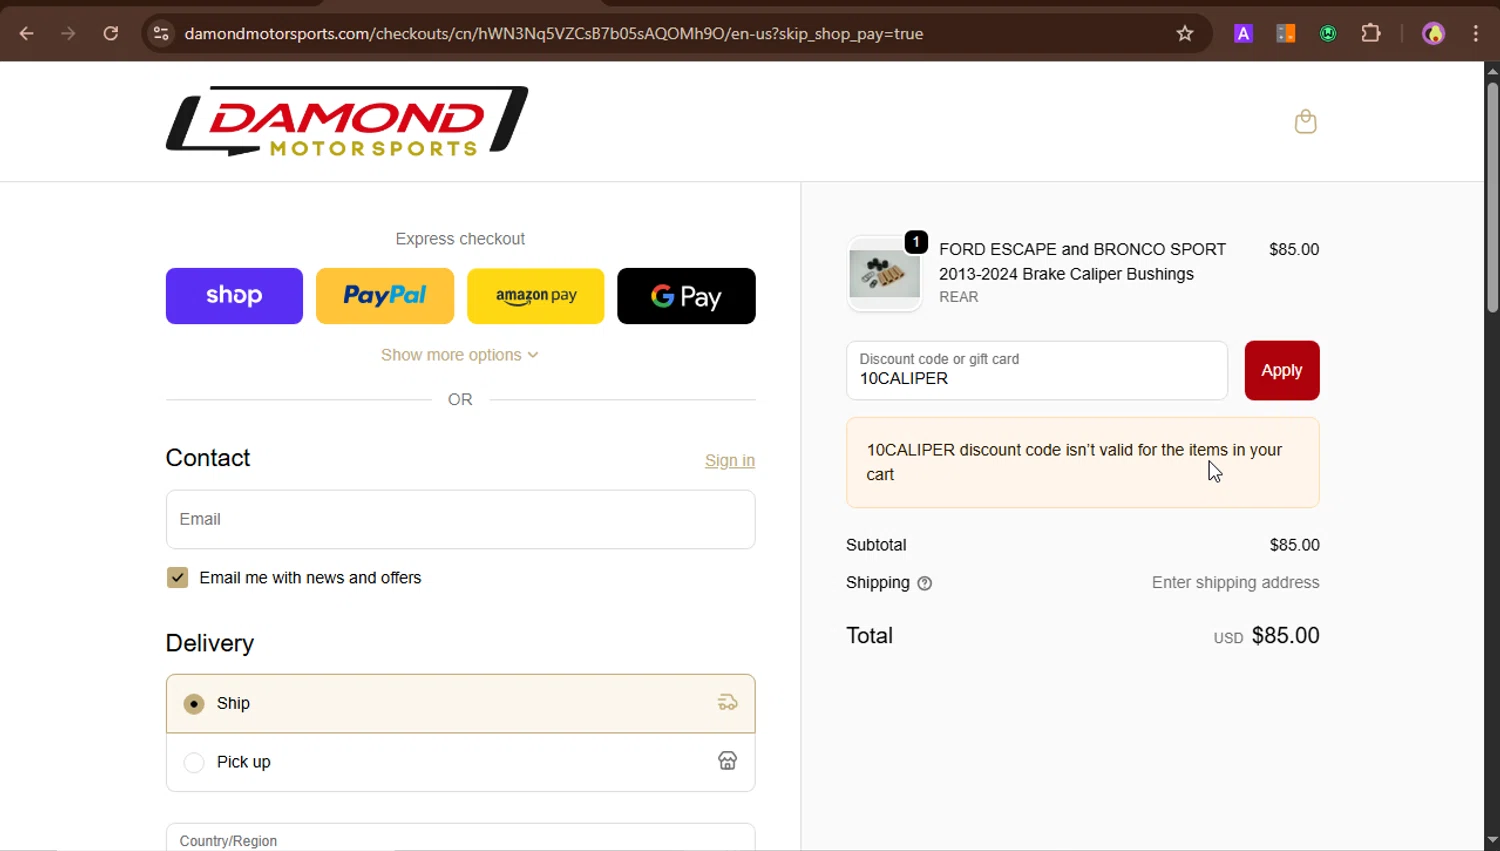Screen dimensions: 1500x851
Task: Open the Chrome three-dot menu
Action: (x=1476, y=33)
